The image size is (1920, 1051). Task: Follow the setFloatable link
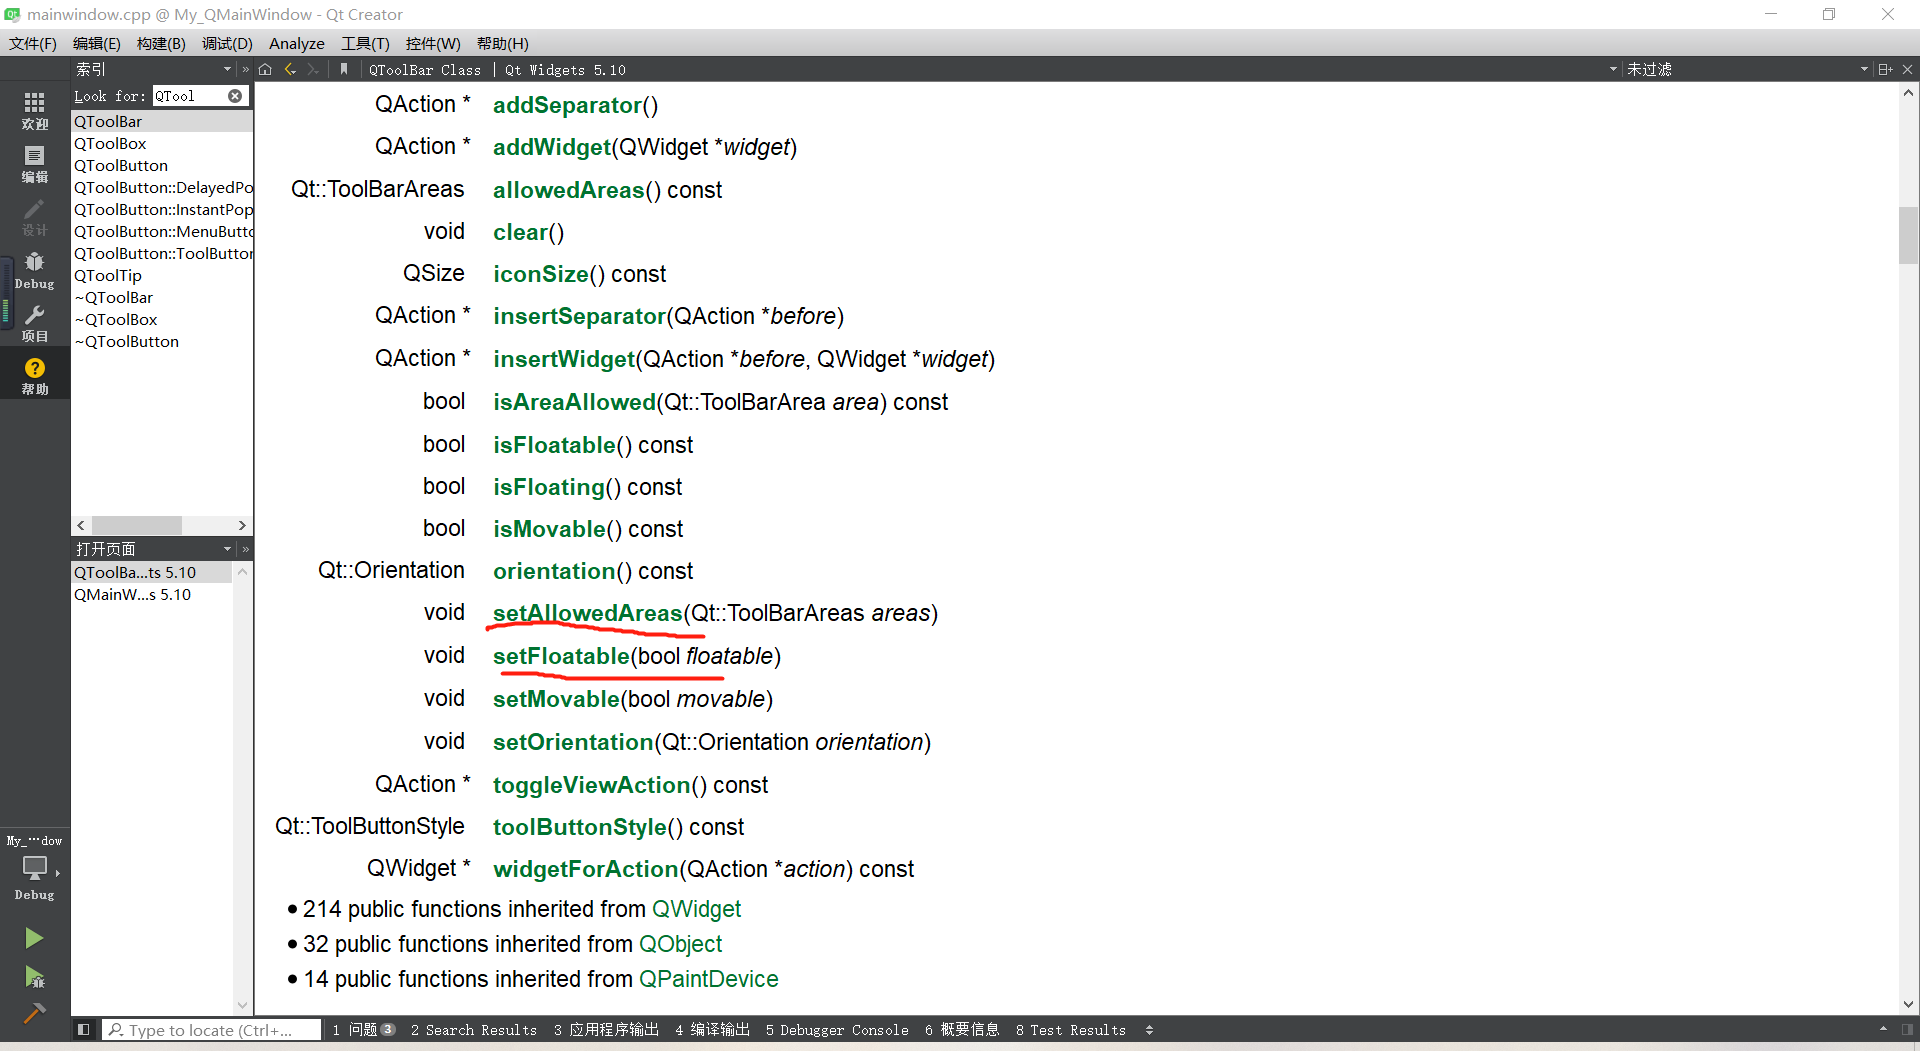561,656
